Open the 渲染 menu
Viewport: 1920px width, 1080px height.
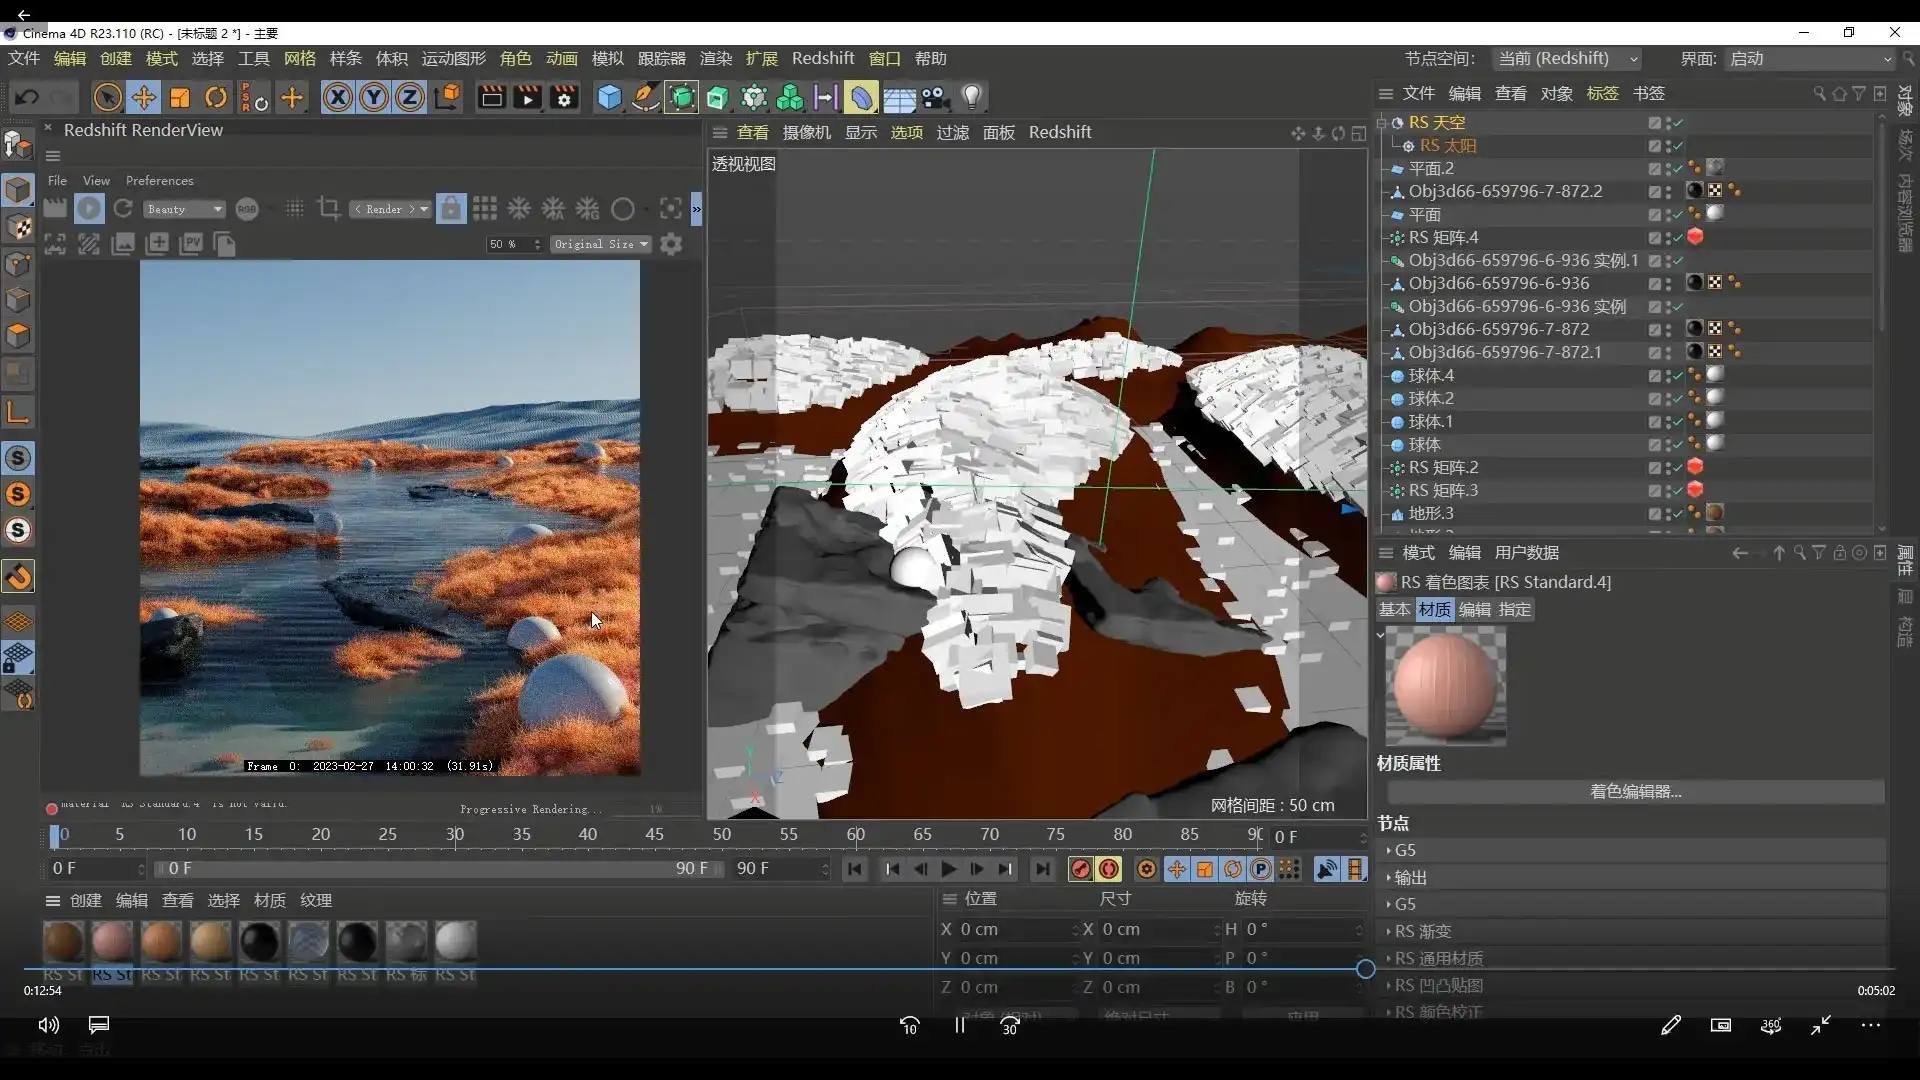coord(715,59)
